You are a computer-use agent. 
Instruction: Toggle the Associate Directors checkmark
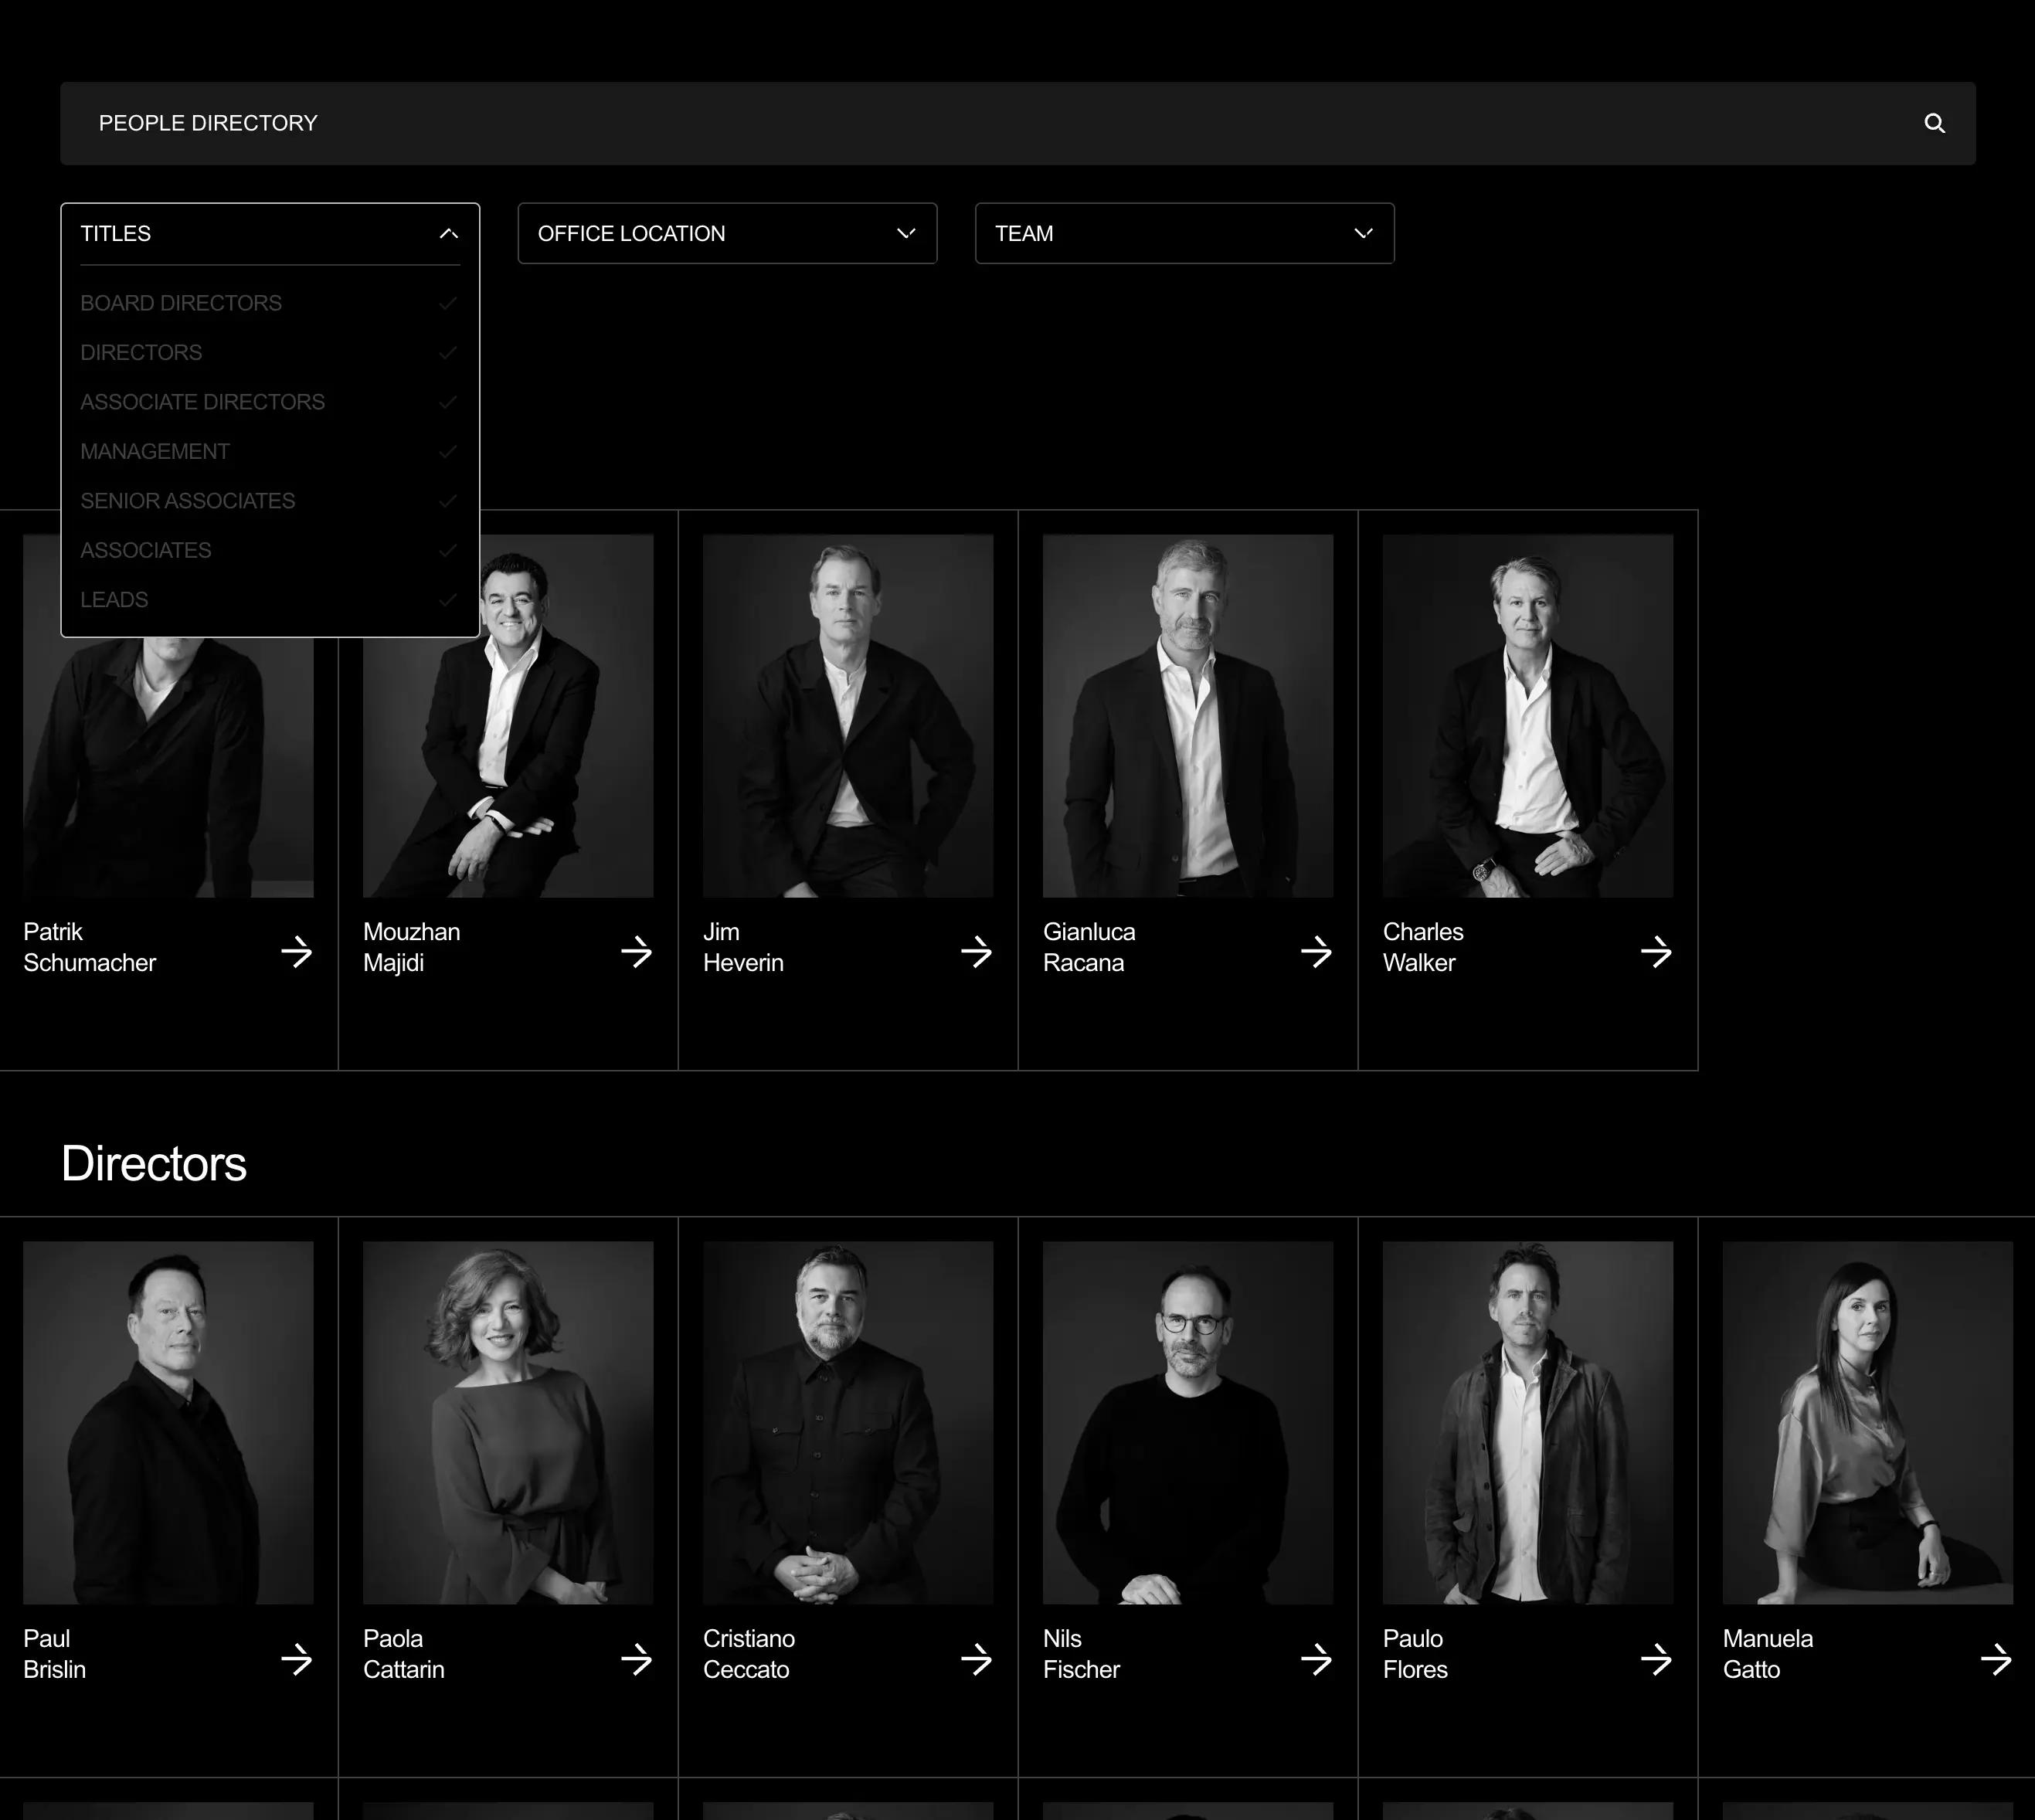coord(448,402)
